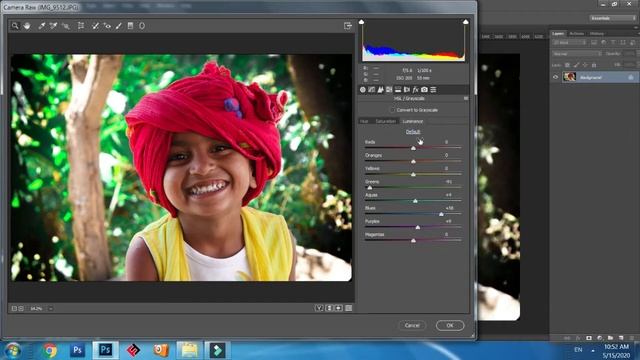Switch to the Actions panel tab
The height and width of the screenshot is (360, 640).
577,33
